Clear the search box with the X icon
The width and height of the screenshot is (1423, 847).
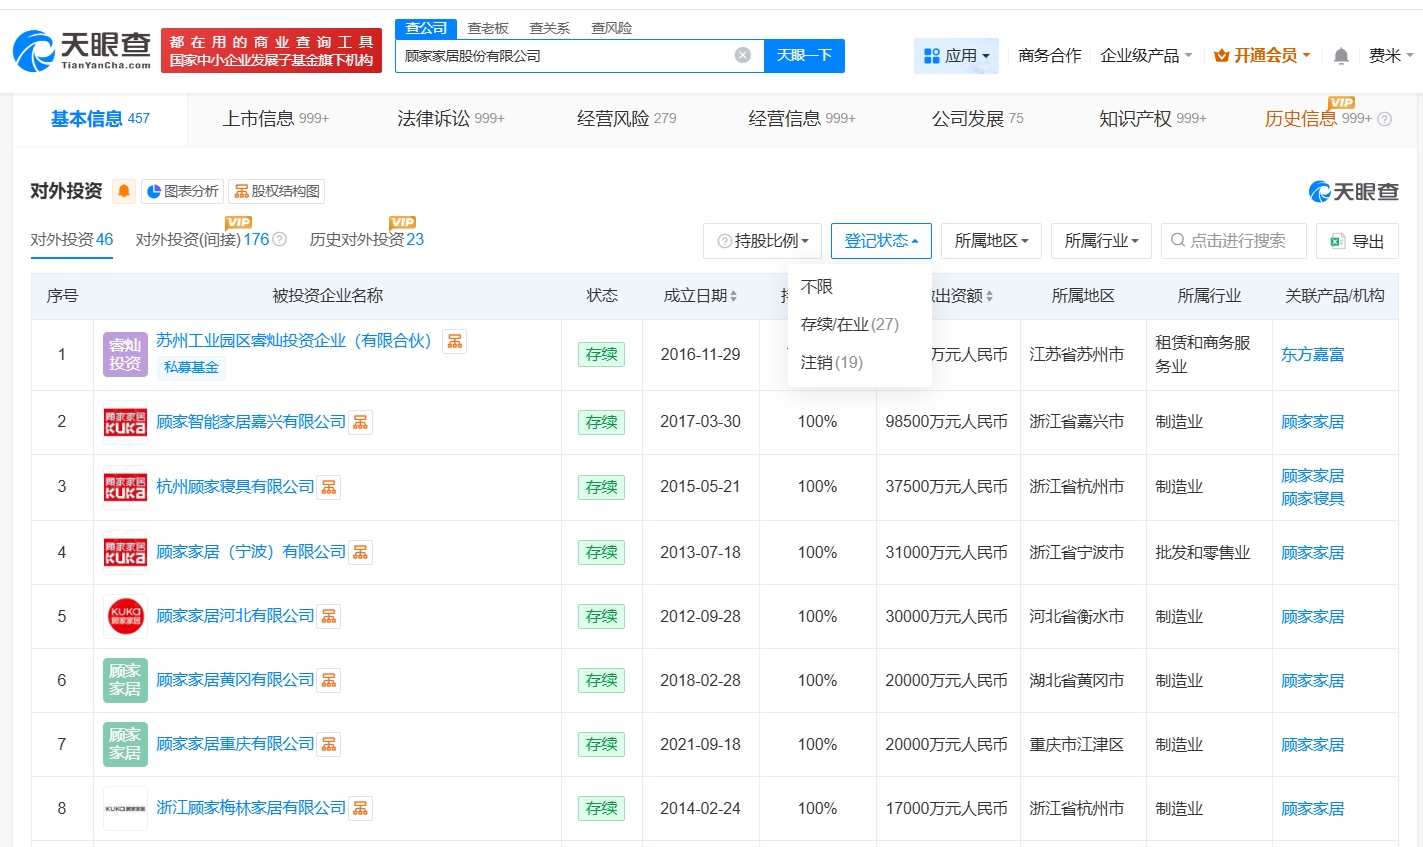[742, 55]
